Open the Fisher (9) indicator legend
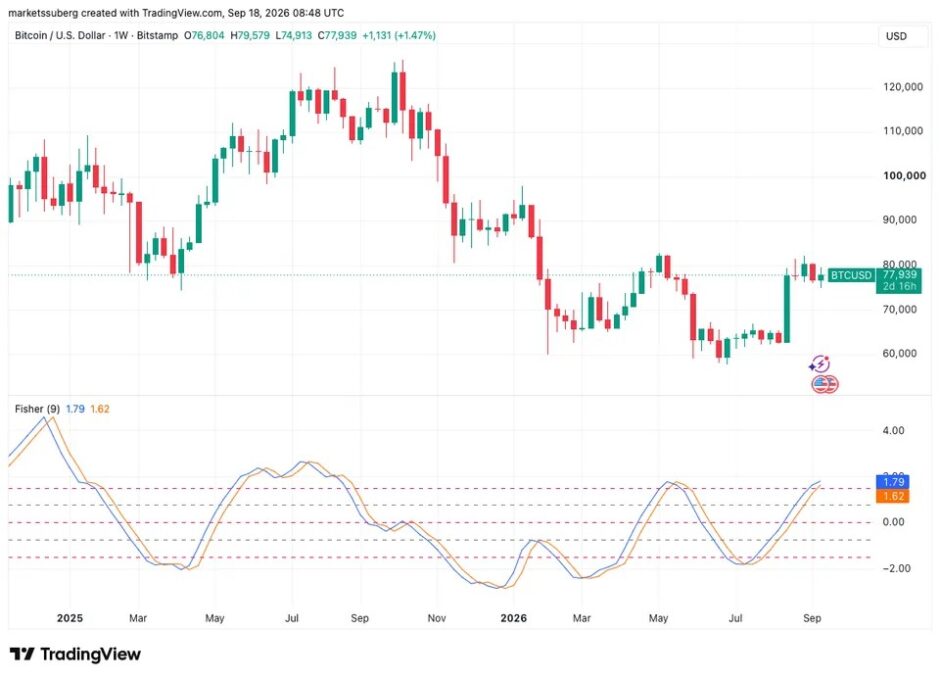Viewport: 940px width, 679px height. (37, 409)
